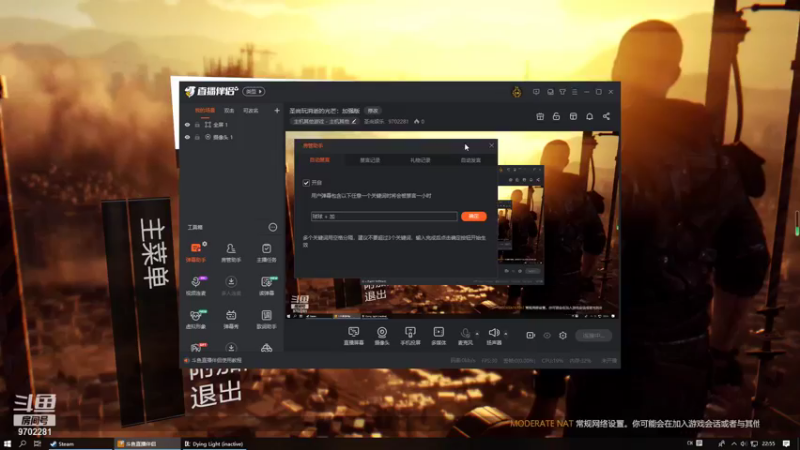Select the first orange dialog tab
The image size is (800, 450).
tap(319, 160)
